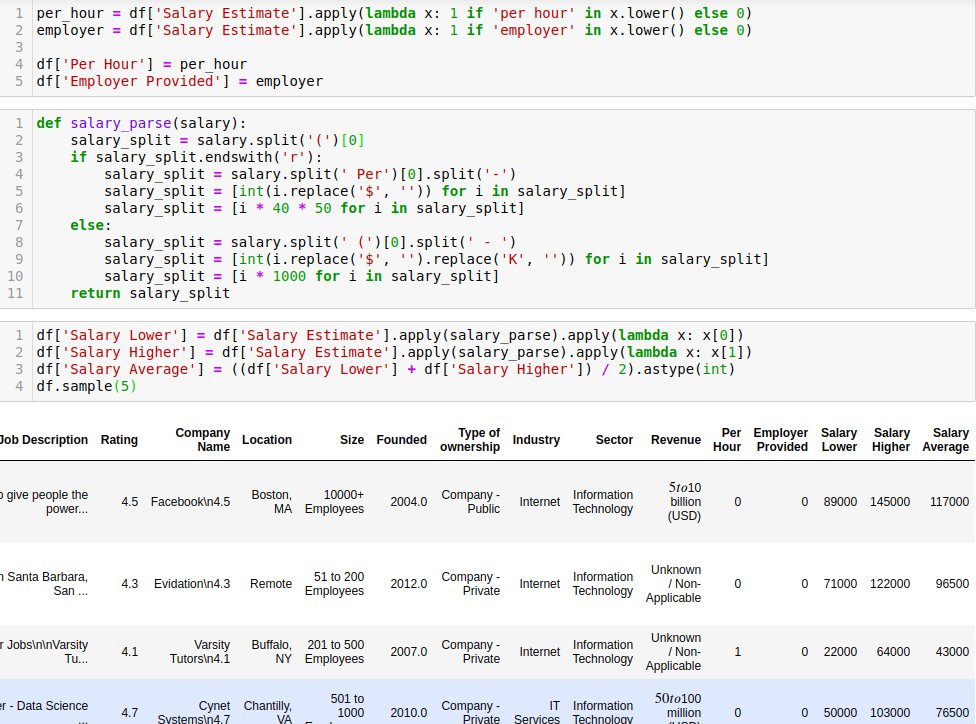Select the Evidation\n4.3 company cell
Viewport: 976px width, 724px height.
(192, 584)
